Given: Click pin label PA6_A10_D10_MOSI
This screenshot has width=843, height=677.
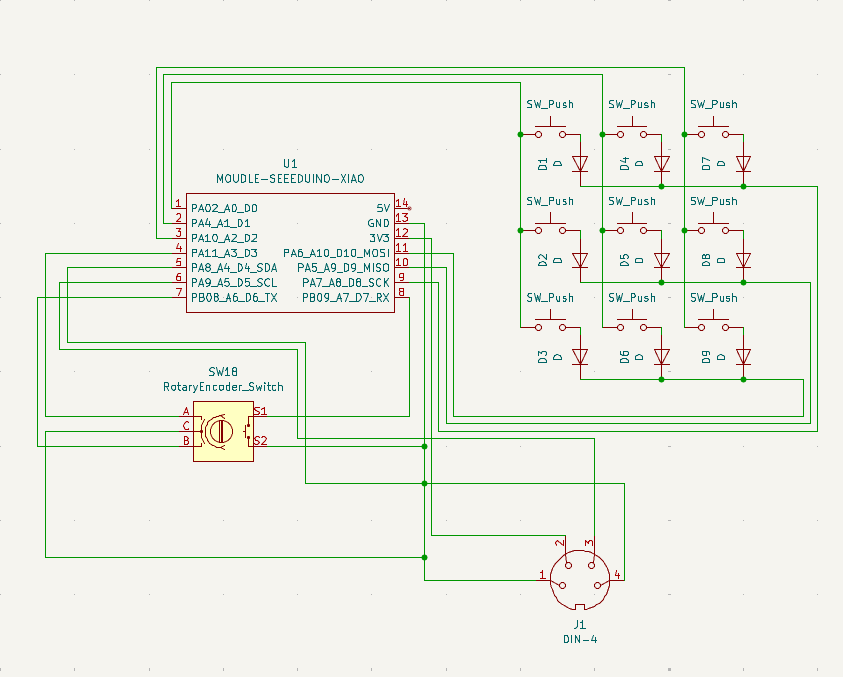Looking at the screenshot, I should click(x=337, y=253).
